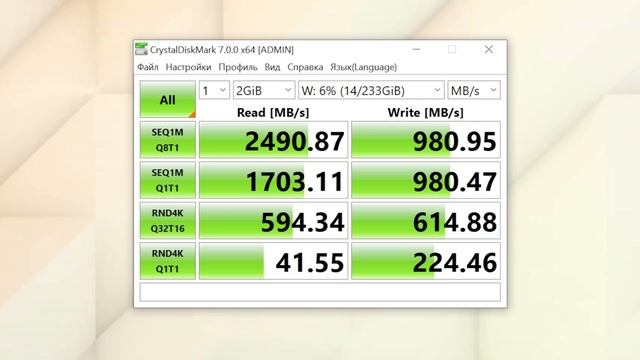Start the SEQ1M Q1T1 test
Screen dimensions: 640x360
(168, 180)
